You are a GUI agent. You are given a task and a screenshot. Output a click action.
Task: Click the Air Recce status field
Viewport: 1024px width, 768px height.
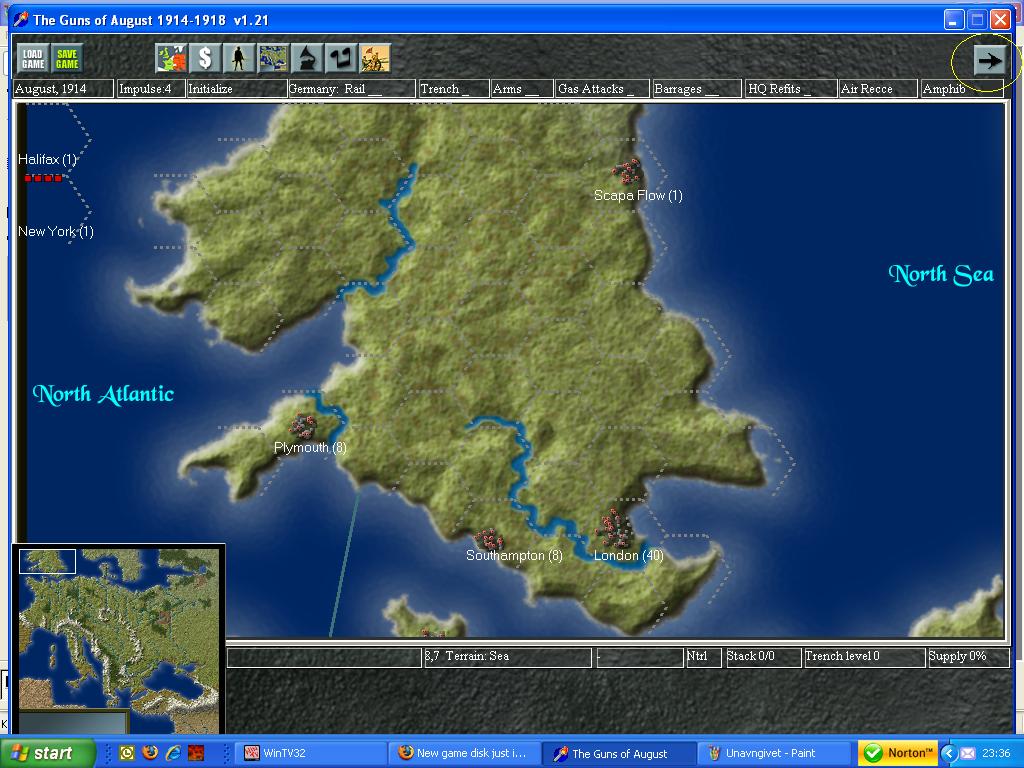coord(878,89)
